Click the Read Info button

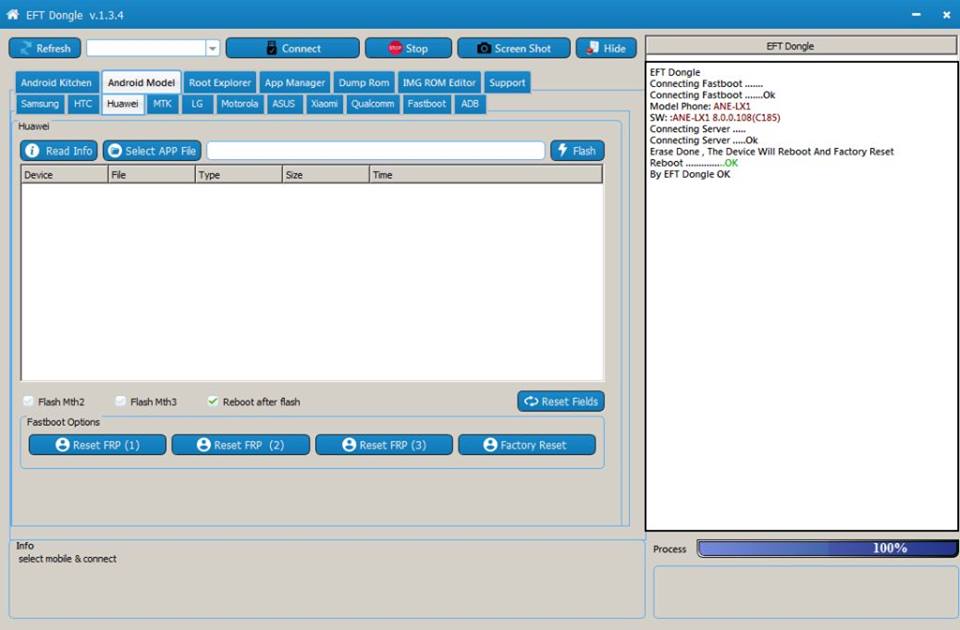tap(59, 151)
